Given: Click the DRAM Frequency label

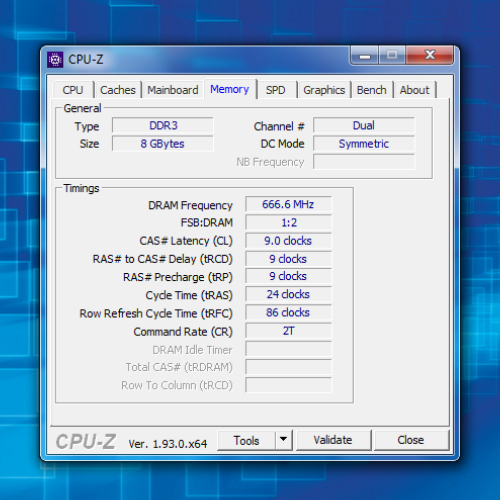Looking at the screenshot, I should [190, 205].
